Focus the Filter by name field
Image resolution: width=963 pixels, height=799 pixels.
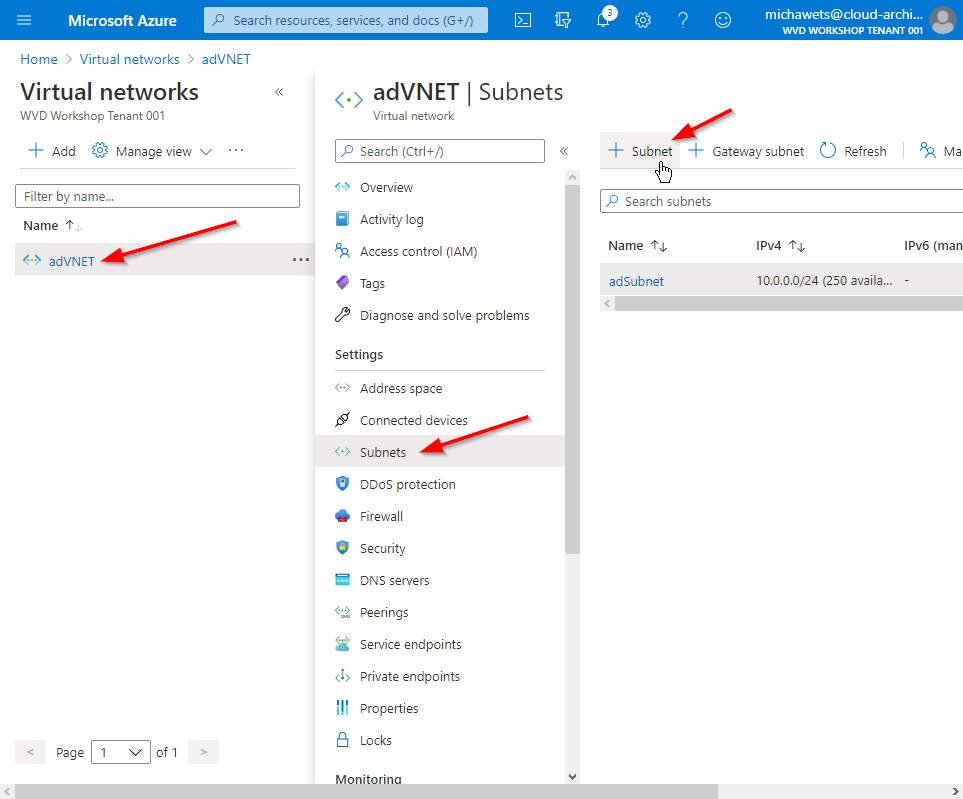pyautogui.click(x=157, y=196)
